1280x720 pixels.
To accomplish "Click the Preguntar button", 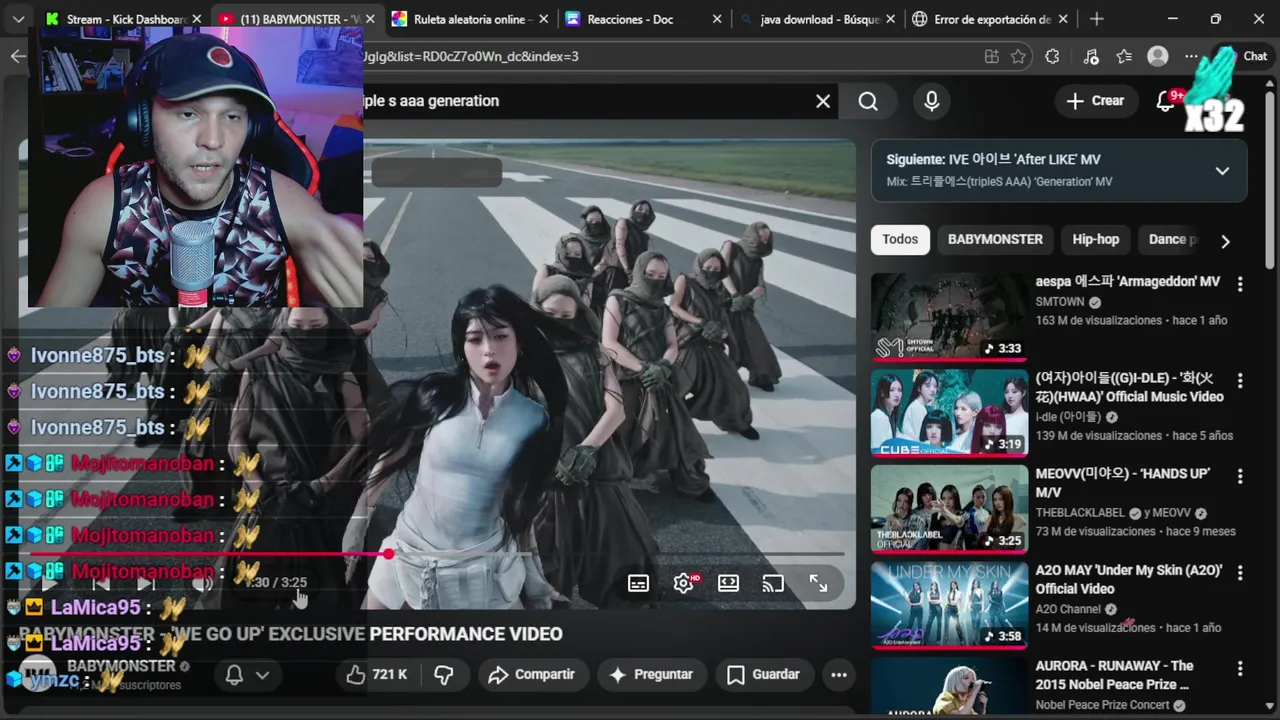I will pos(651,675).
